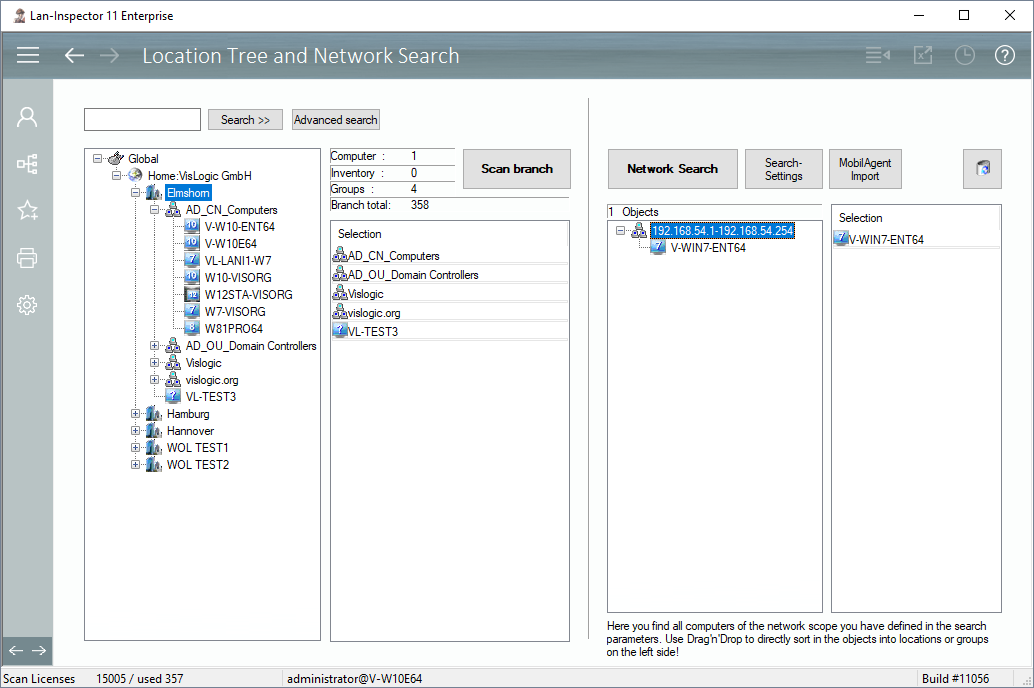Open Search-Settings
Image resolution: width=1034 pixels, height=688 pixels.
pos(783,169)
